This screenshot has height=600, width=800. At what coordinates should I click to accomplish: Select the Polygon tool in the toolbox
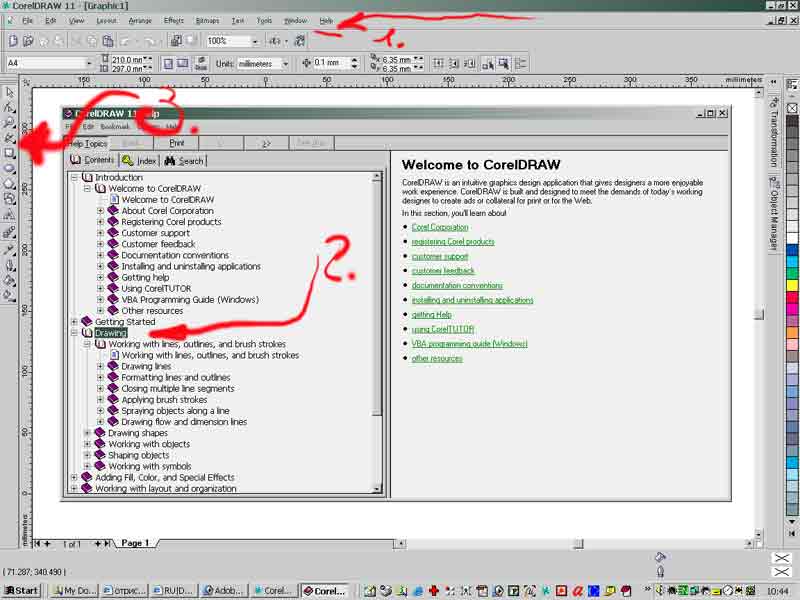coord(9,184)
